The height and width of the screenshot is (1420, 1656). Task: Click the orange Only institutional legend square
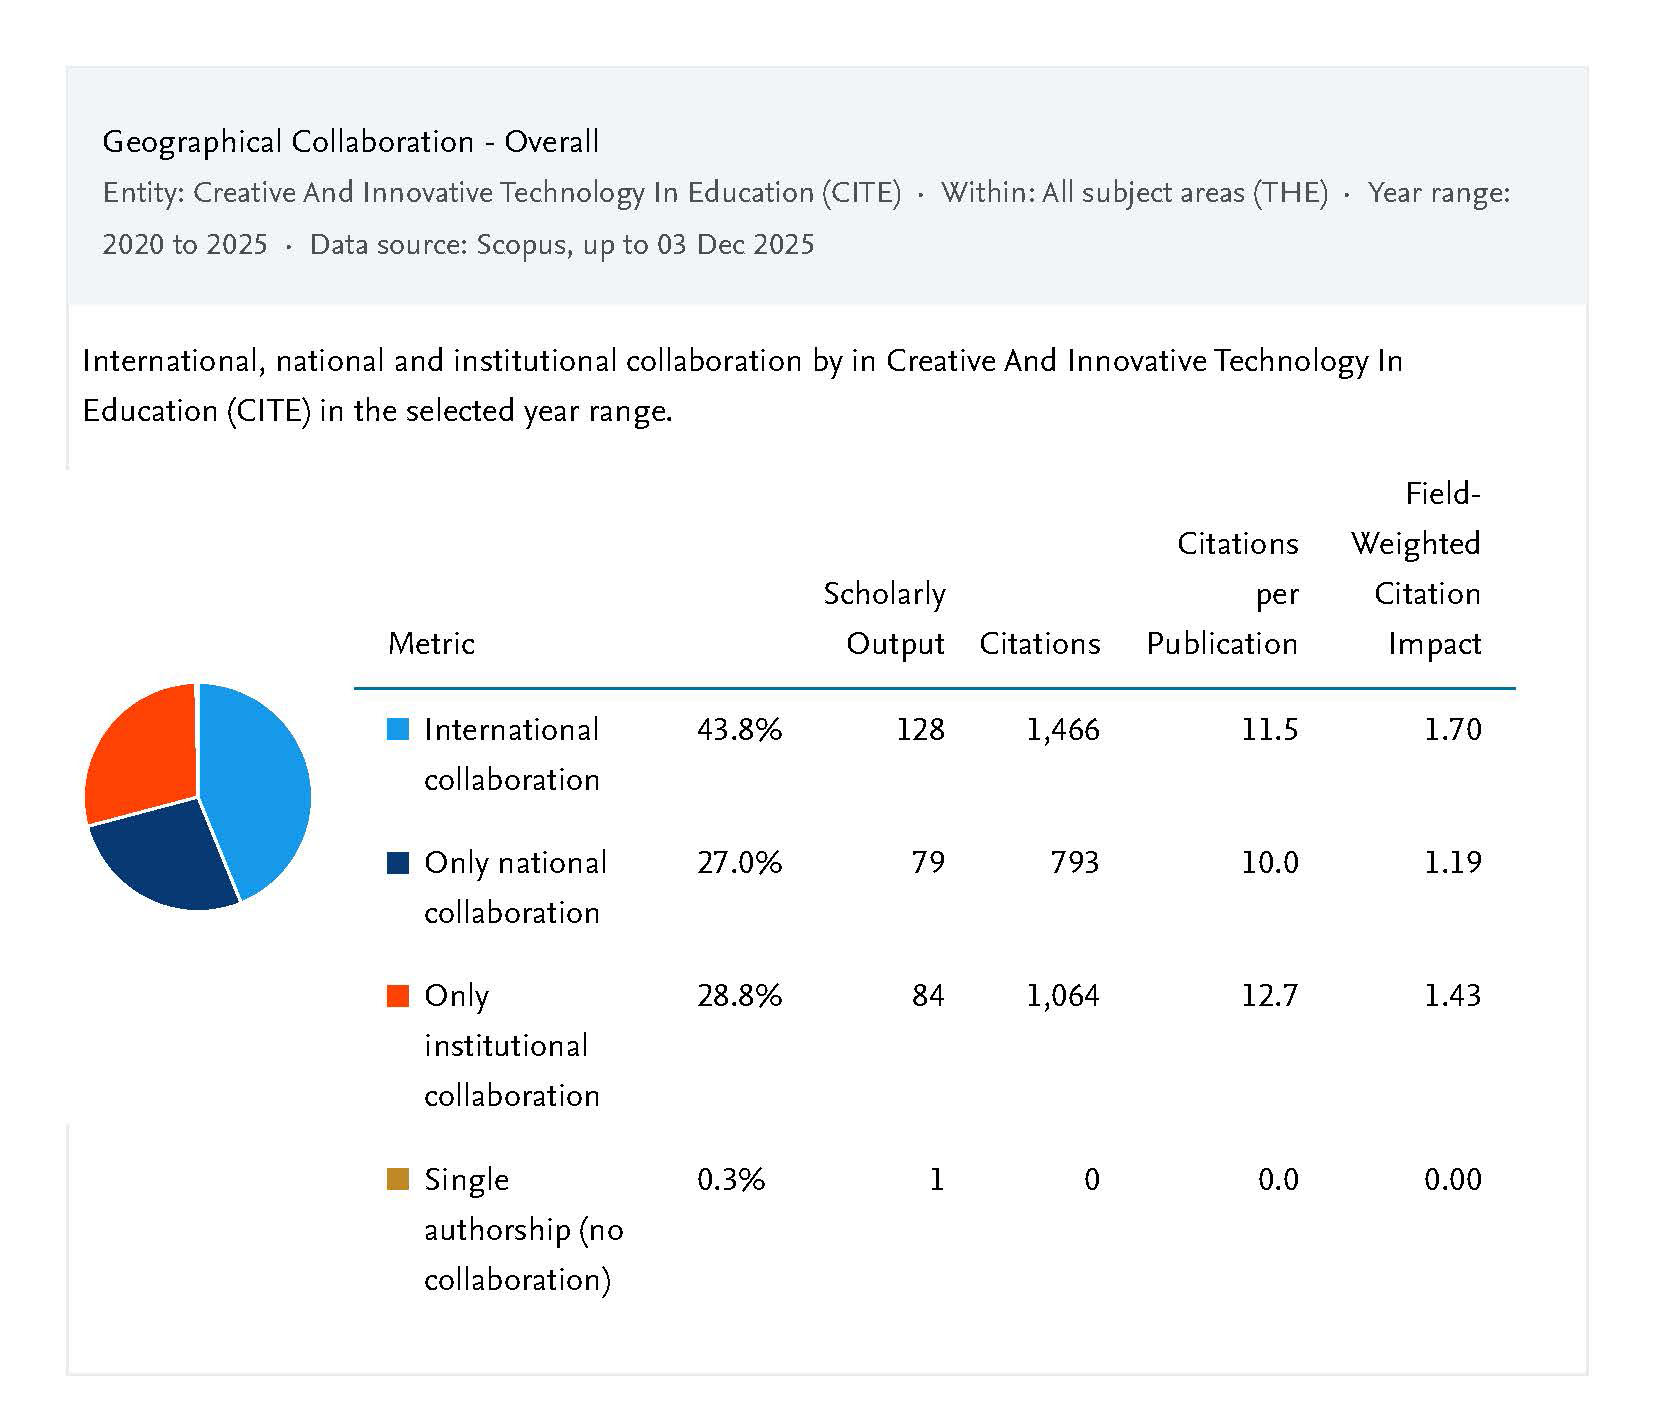tap(398, 996)
